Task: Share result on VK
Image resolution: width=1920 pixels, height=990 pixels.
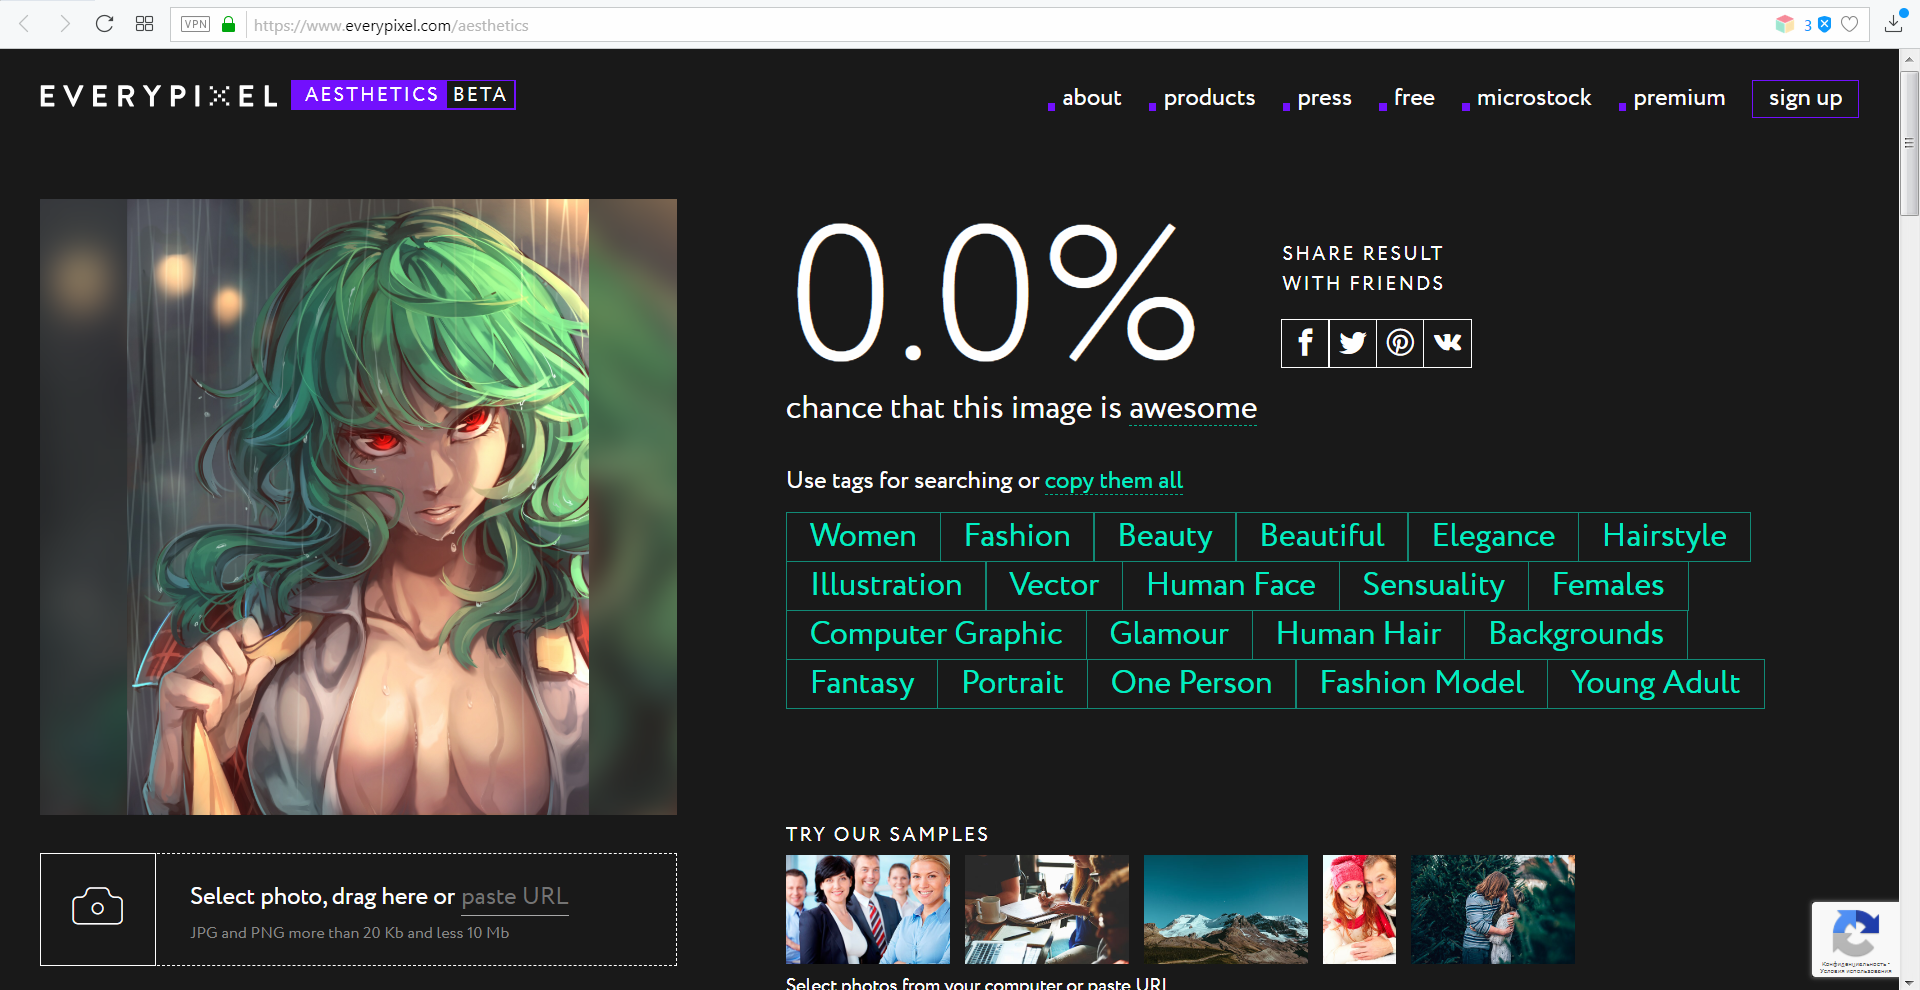Action: click(x=1448, y=343)
